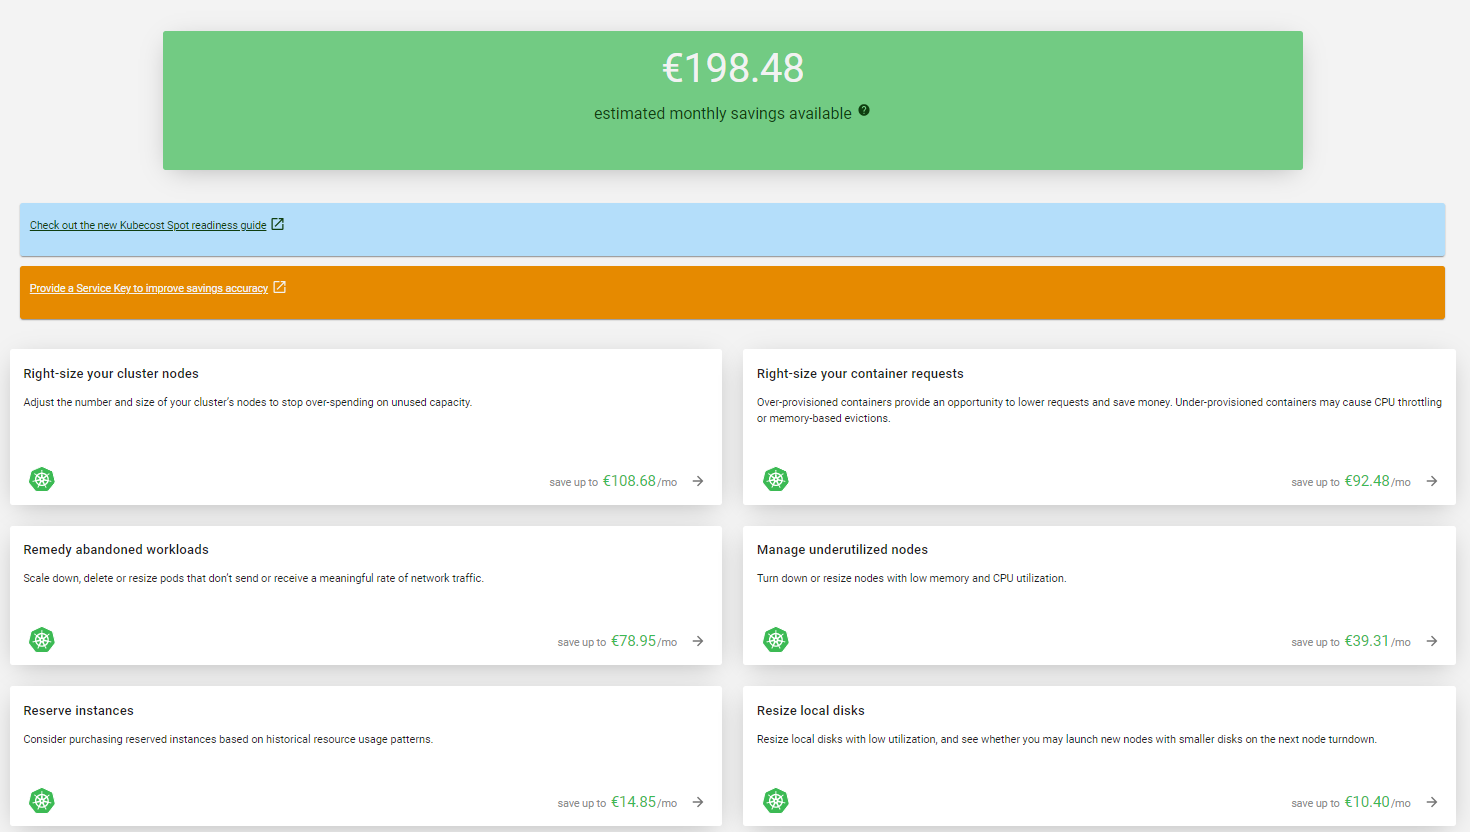
Task: Click the €92.48/mo savings value
Action: 1377,481
